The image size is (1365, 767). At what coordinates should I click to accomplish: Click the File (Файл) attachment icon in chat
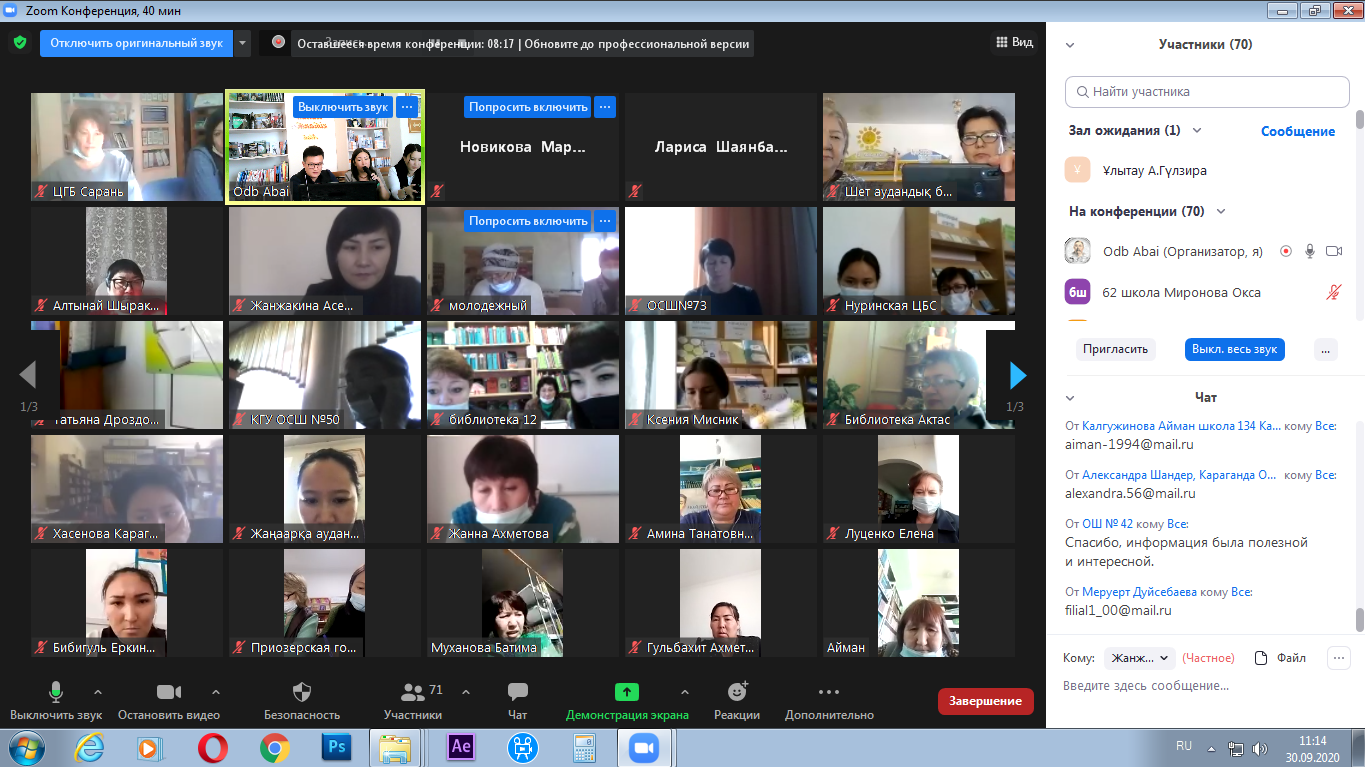(1261, 658)
